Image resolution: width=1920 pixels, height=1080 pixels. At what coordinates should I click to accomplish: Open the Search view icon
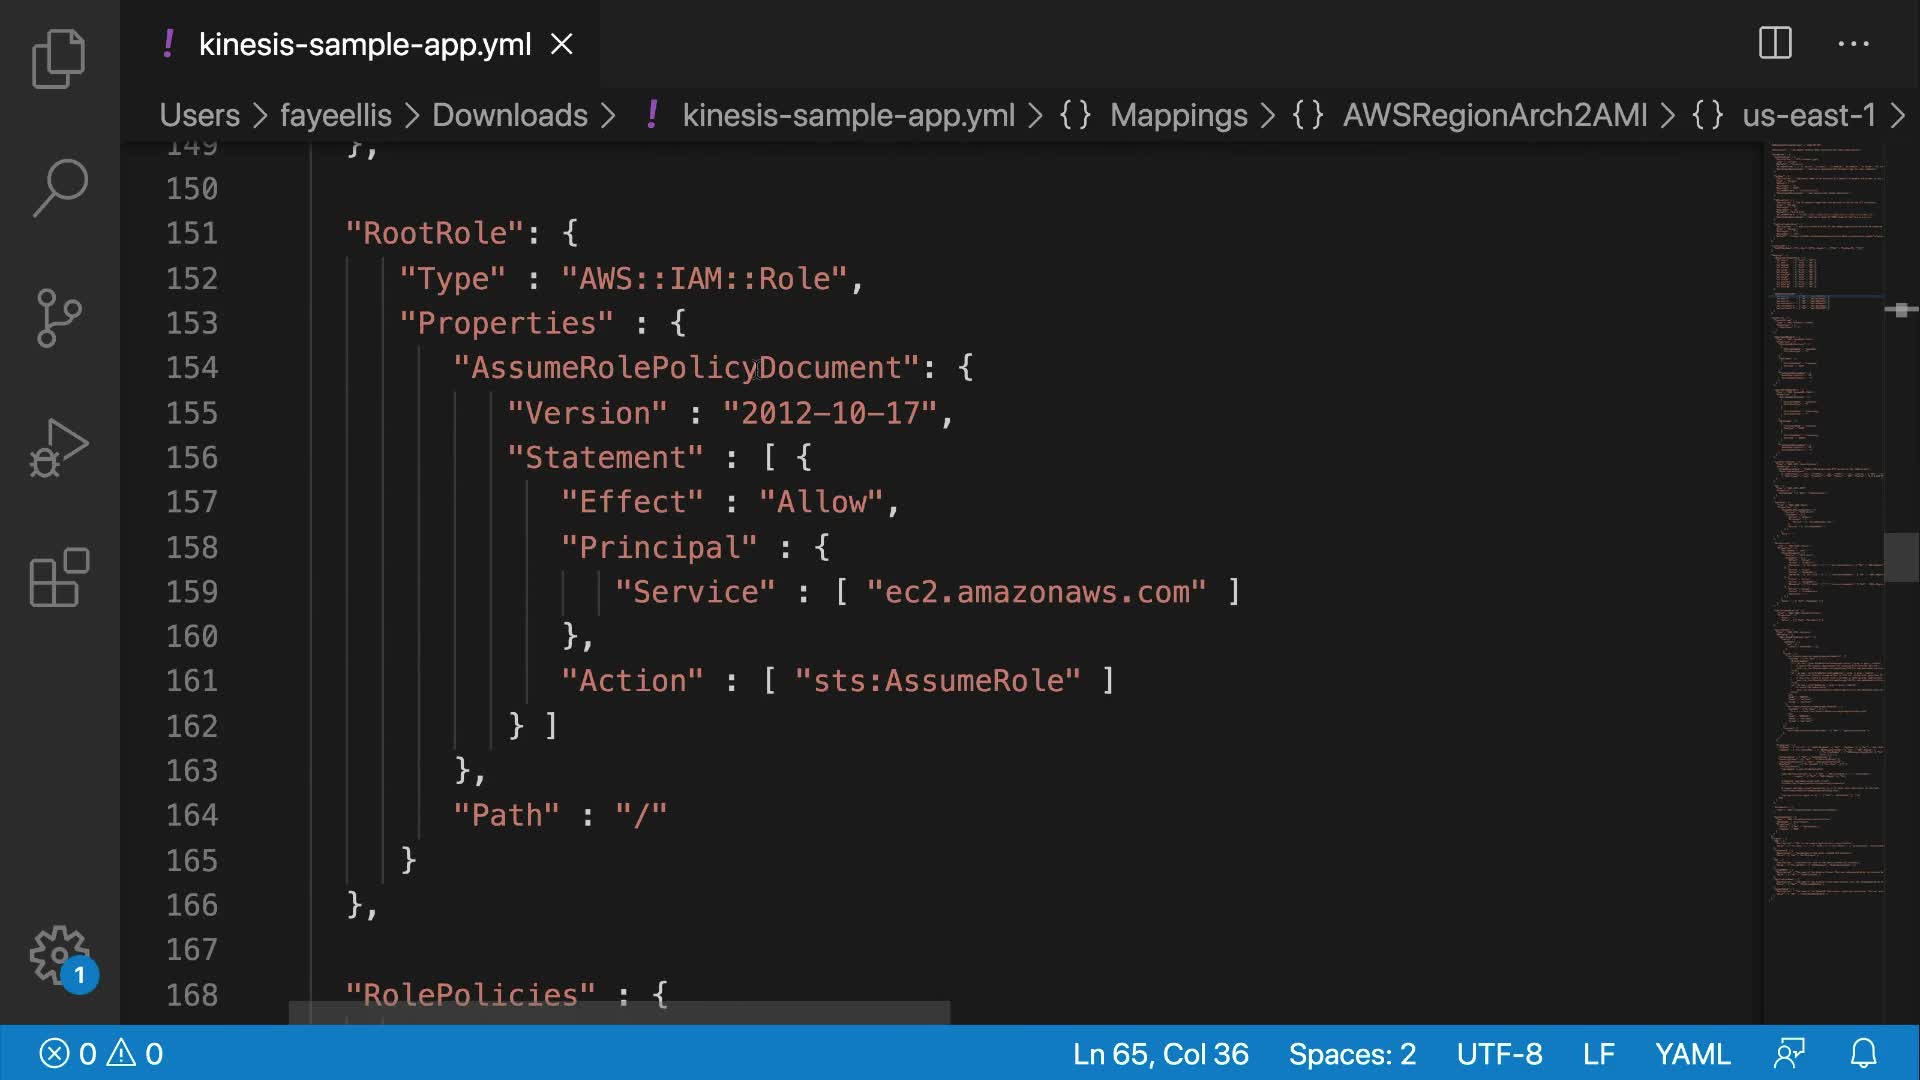click(59, 187)
